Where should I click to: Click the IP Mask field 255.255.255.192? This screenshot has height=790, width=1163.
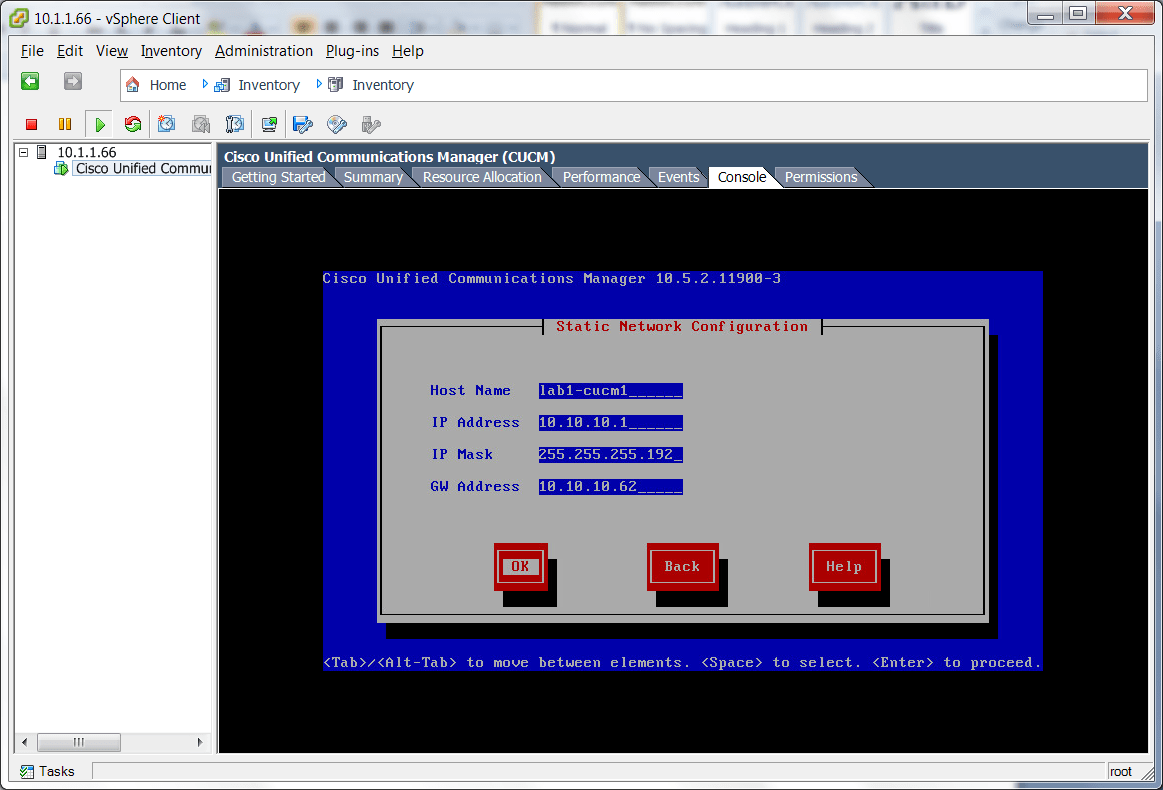coord(610,455)
